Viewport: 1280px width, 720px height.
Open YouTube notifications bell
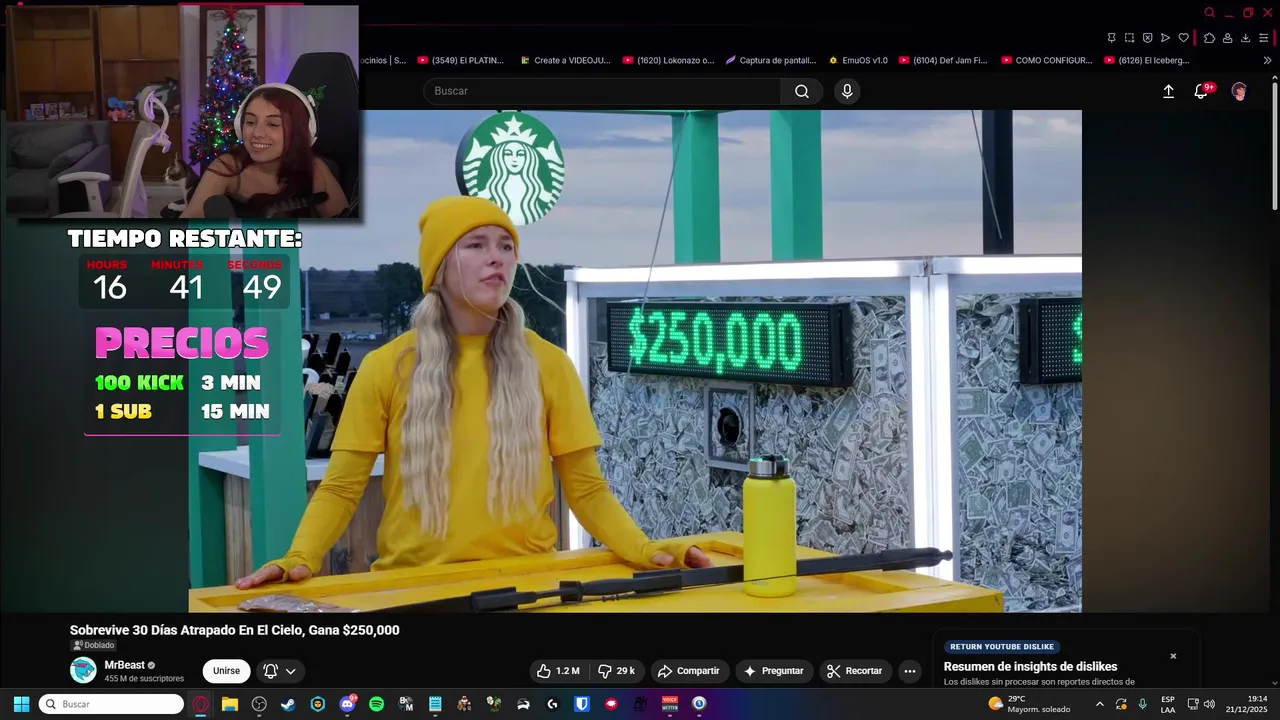pos(1203,91)
